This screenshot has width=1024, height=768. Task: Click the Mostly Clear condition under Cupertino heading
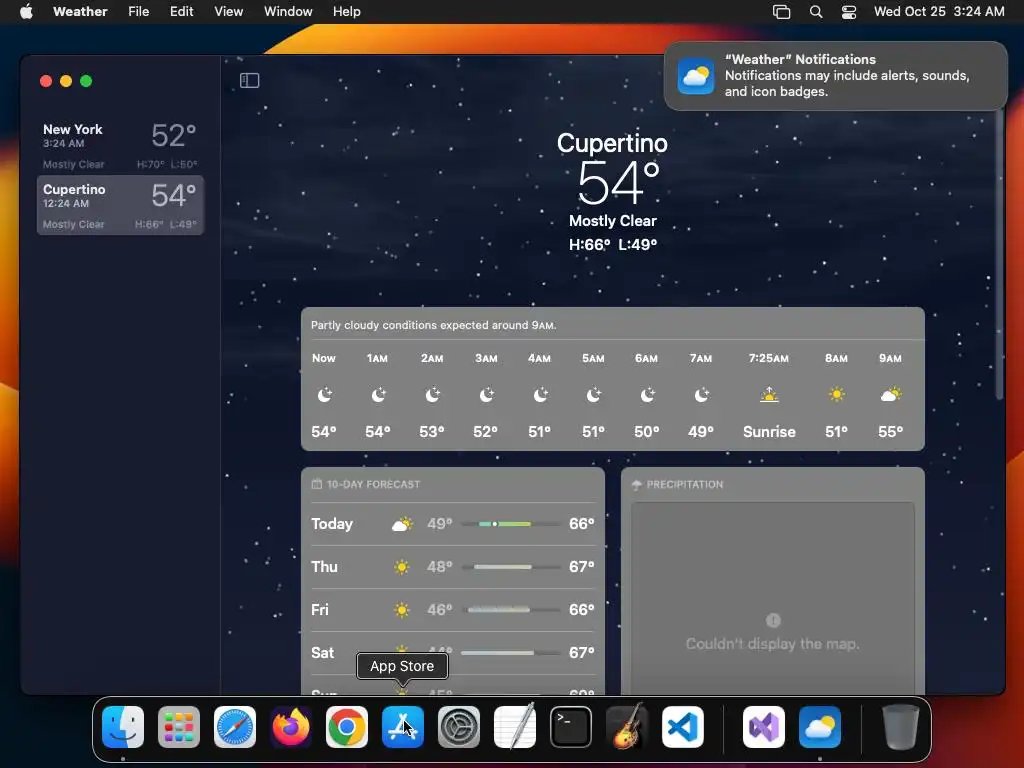613,221
